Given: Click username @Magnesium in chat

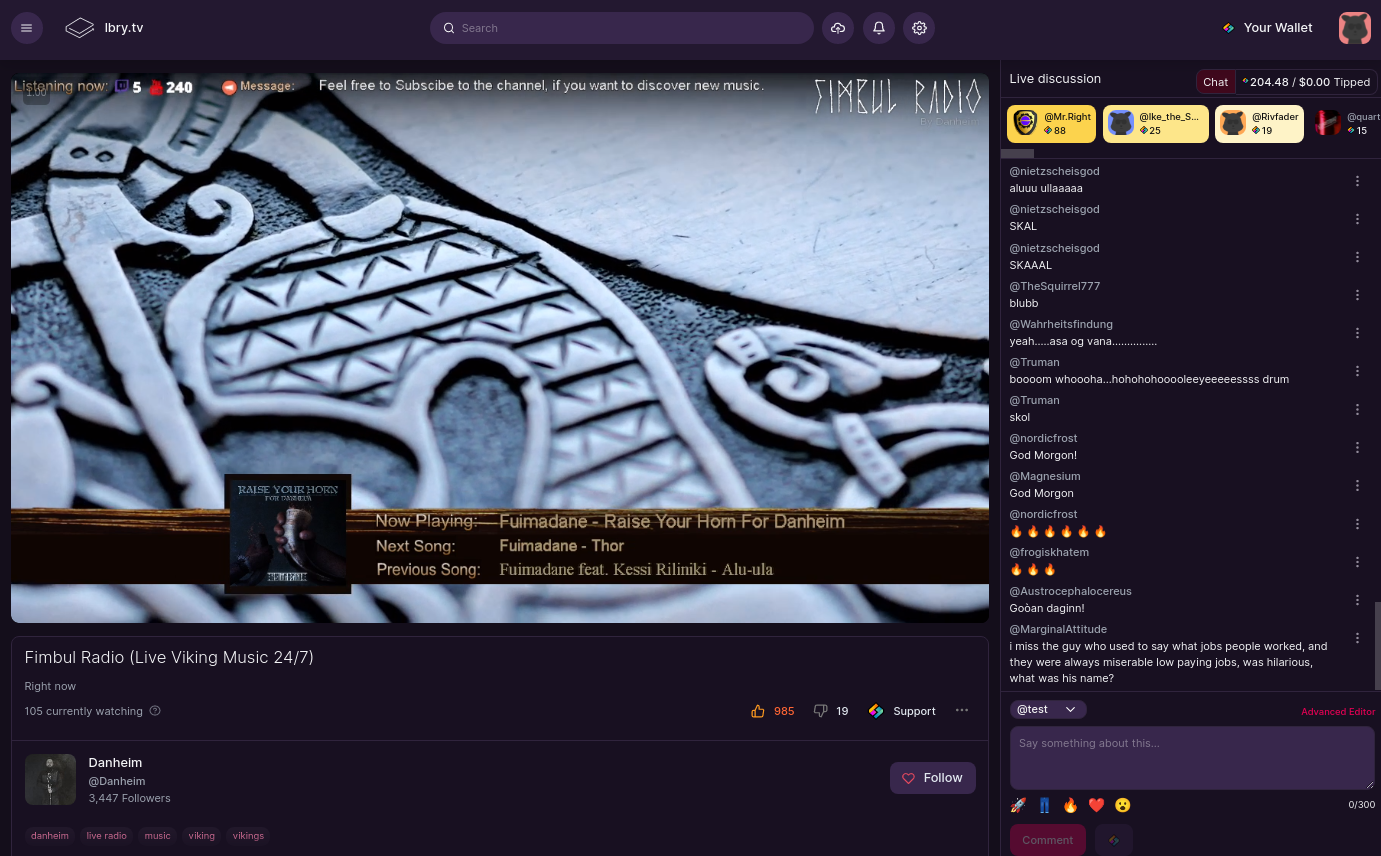Looking at the screenshot, I should (1045, 476).
